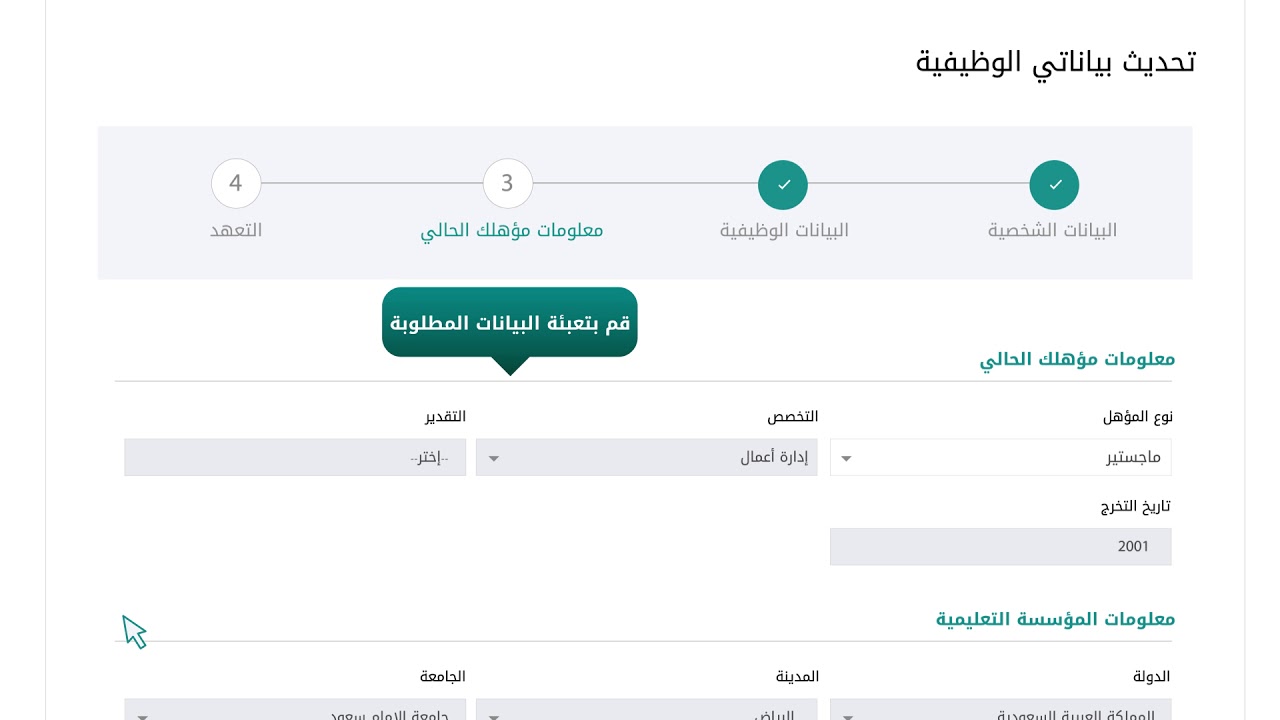
Task: Click the معلومات مؤهلك الحالي step label
Action: pyautogui.click(x=512, y=231)
